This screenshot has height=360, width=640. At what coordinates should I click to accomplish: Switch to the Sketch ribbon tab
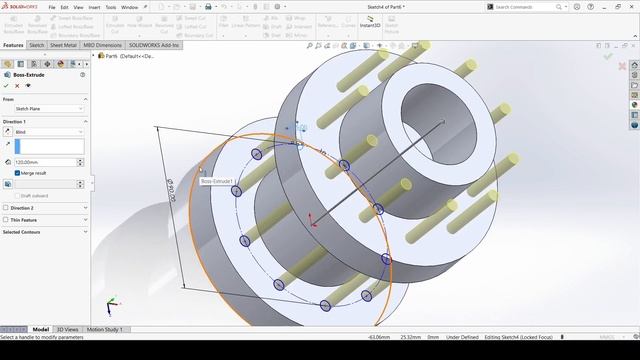click(x=36, y=45)
